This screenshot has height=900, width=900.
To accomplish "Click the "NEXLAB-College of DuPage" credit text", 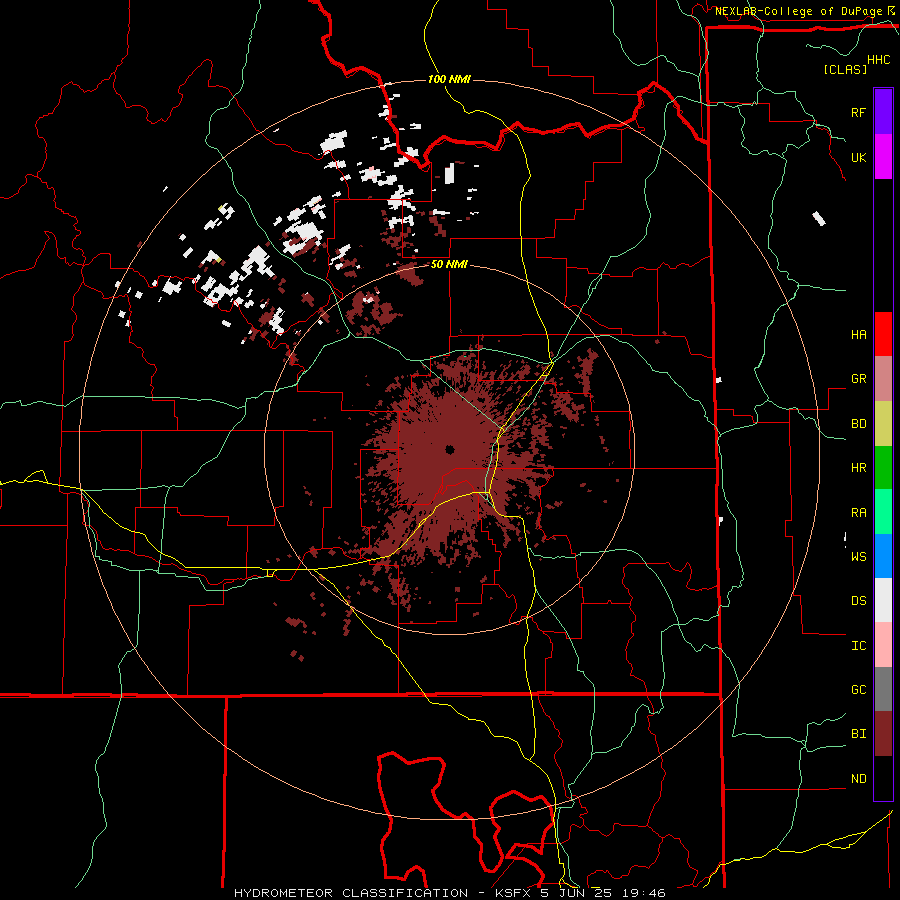I will coord(798,11).
